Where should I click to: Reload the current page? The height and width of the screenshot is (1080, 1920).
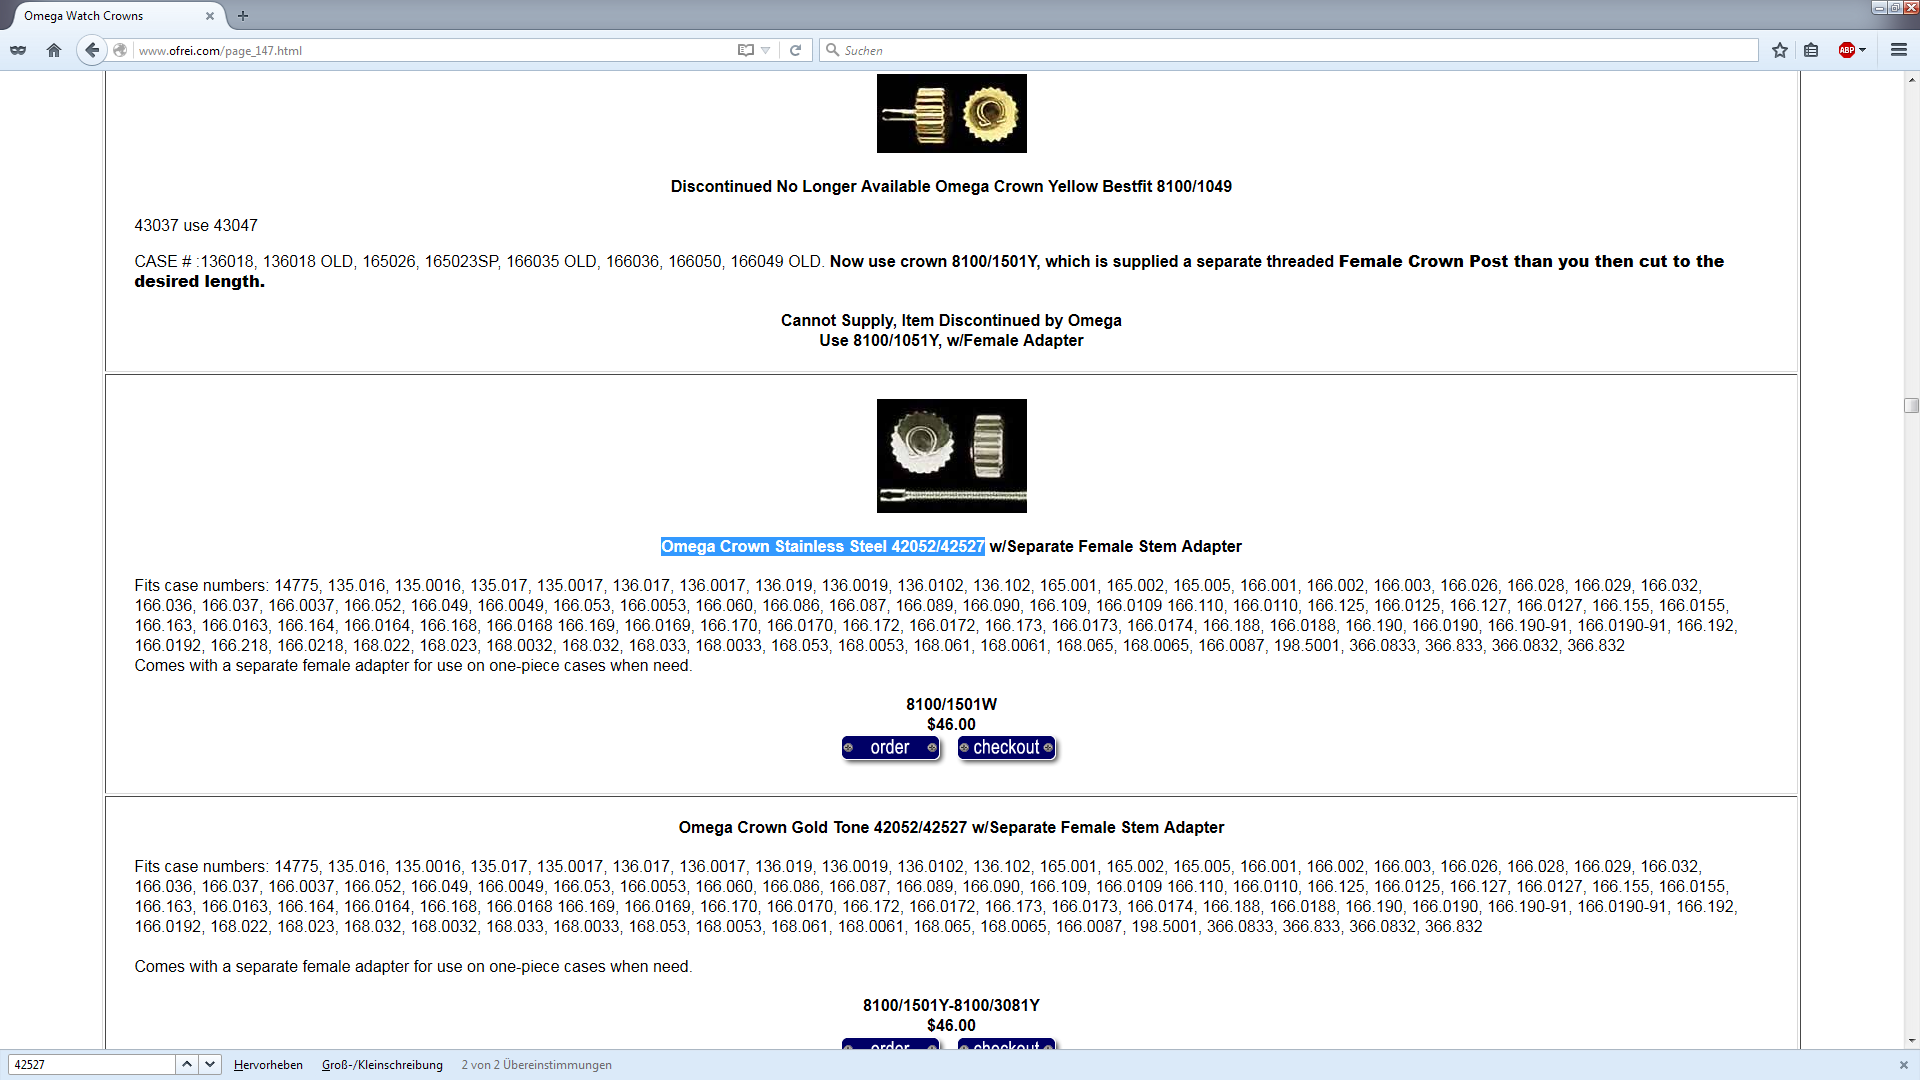pos(795,50)
